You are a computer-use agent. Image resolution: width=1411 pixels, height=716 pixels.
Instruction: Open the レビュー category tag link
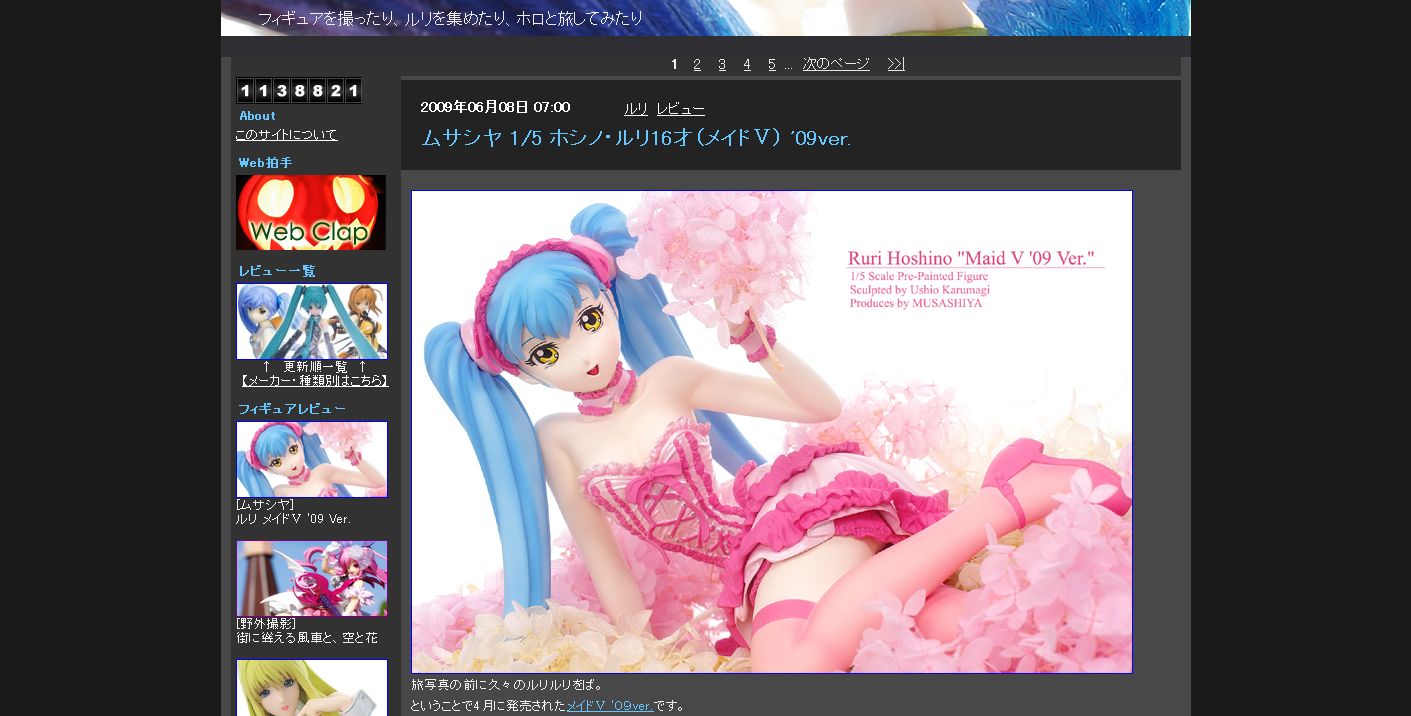[681, 109]
